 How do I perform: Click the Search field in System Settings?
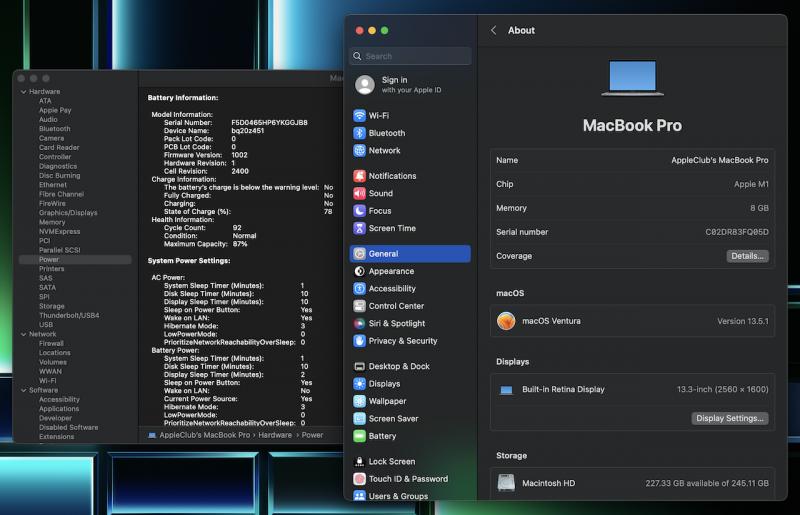click(x=410, y=57)
